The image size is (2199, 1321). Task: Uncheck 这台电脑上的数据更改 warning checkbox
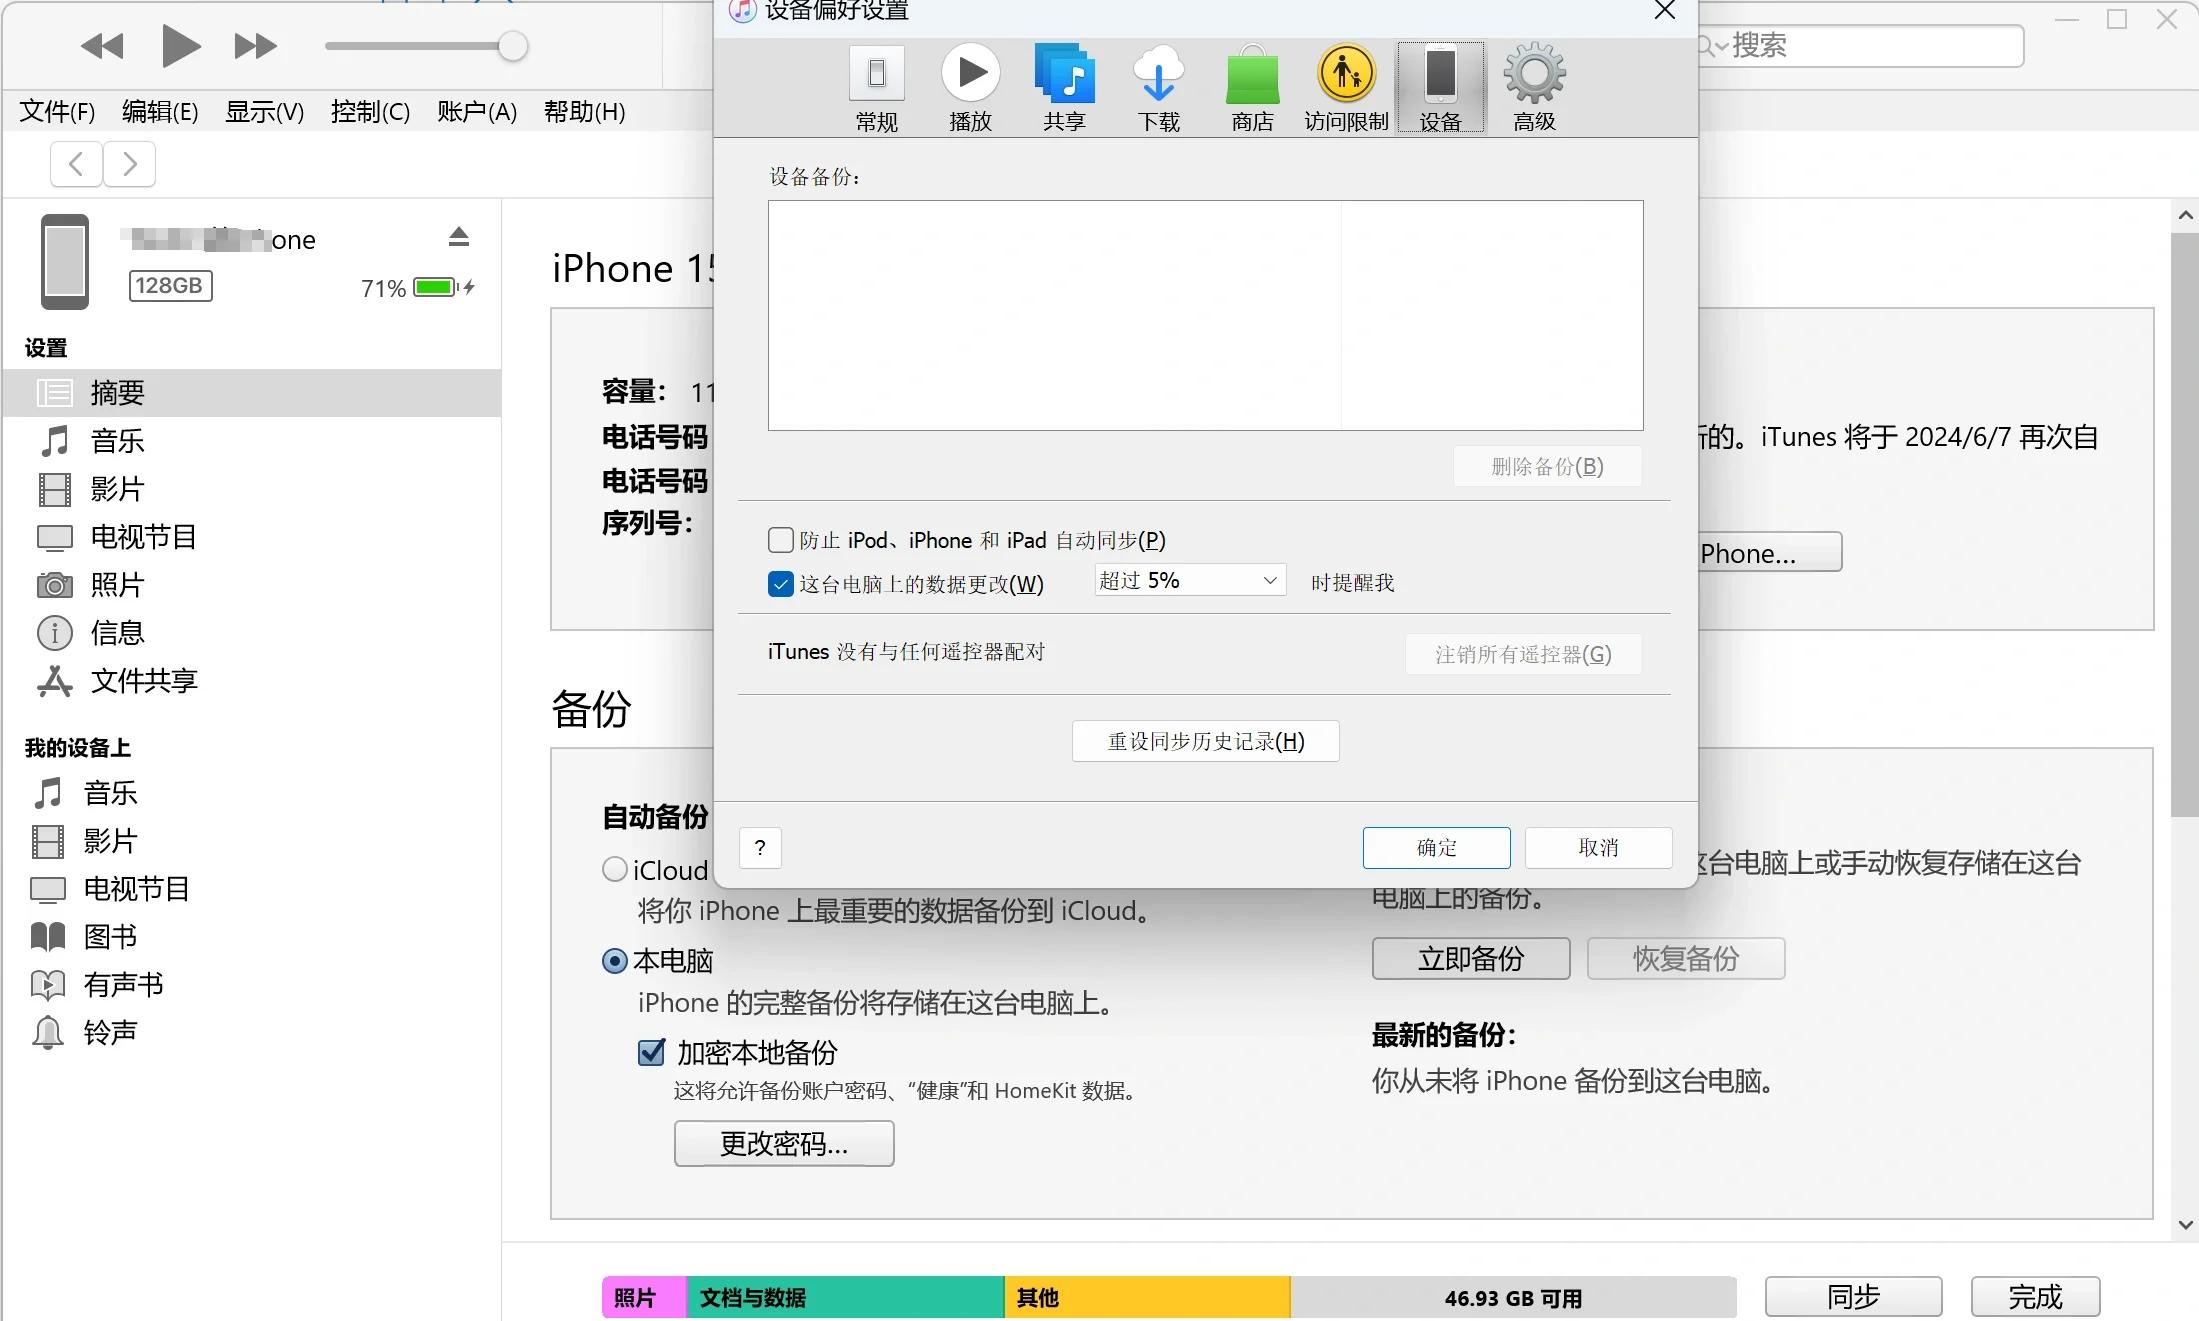click(x=781, y=584)
